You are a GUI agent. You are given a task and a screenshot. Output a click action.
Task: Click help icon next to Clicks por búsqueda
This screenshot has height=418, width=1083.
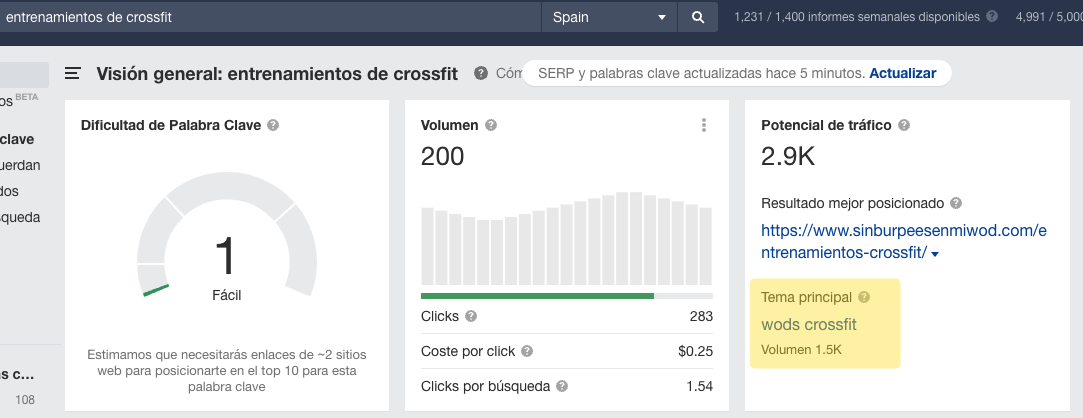pyautogui.click(x=562, y=386)
